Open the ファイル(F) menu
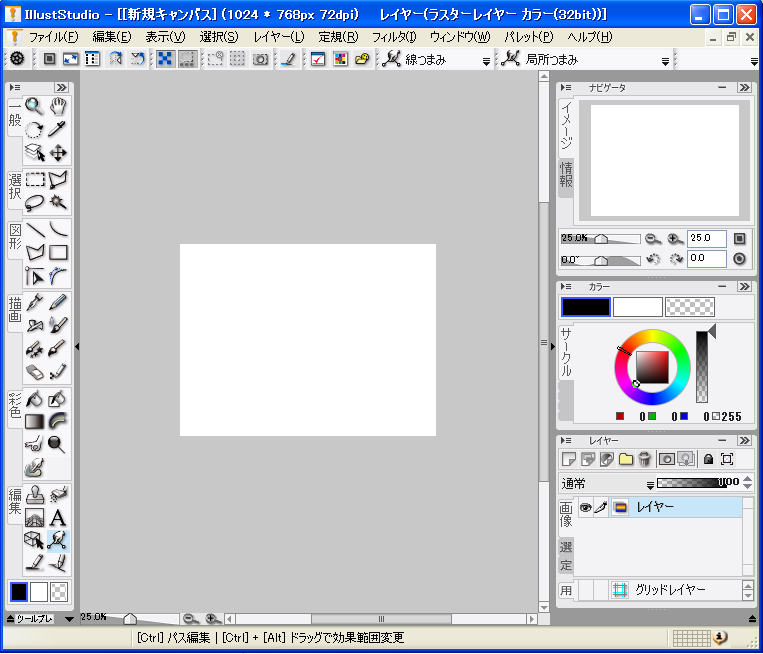Screen dimensions: 763x654 tap(54, 37)
